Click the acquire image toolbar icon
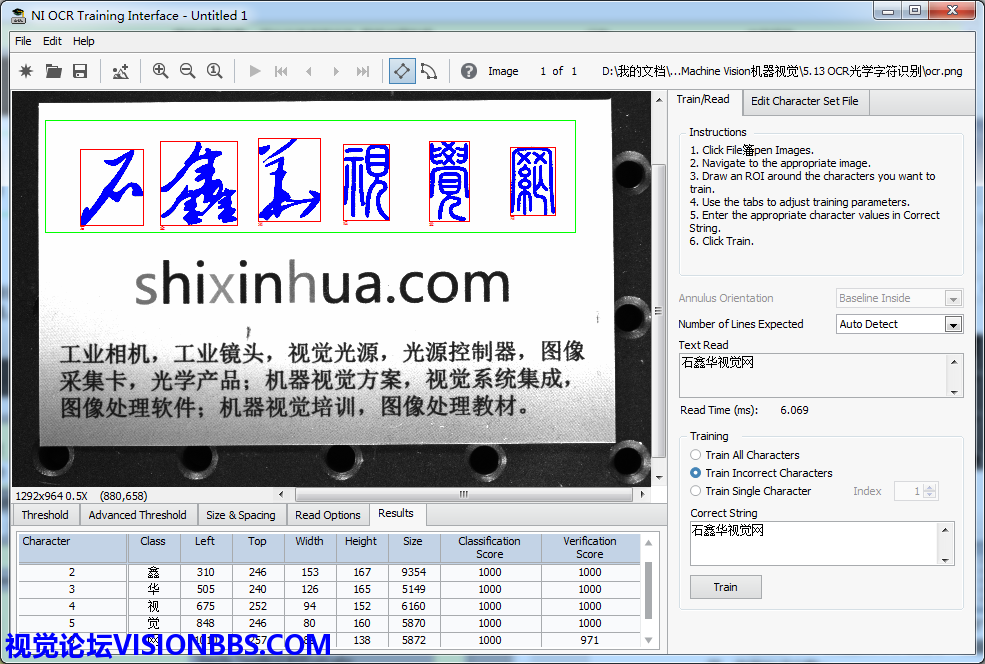 point(121,71)
